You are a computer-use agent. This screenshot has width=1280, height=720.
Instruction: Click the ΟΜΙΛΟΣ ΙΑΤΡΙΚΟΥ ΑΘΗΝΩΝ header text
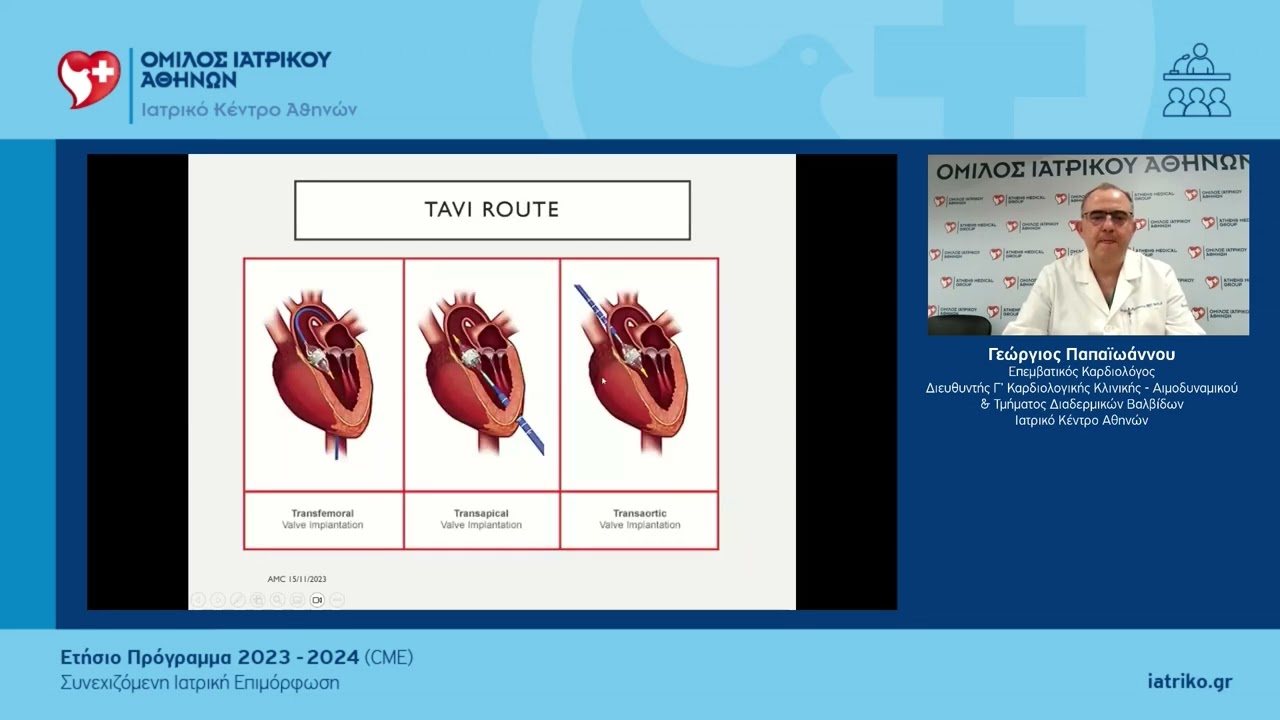(x=236, y=70)
